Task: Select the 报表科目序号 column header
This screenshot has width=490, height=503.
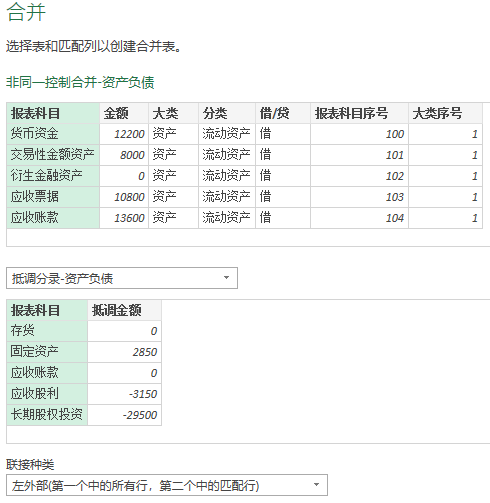Action: point(359,113)
